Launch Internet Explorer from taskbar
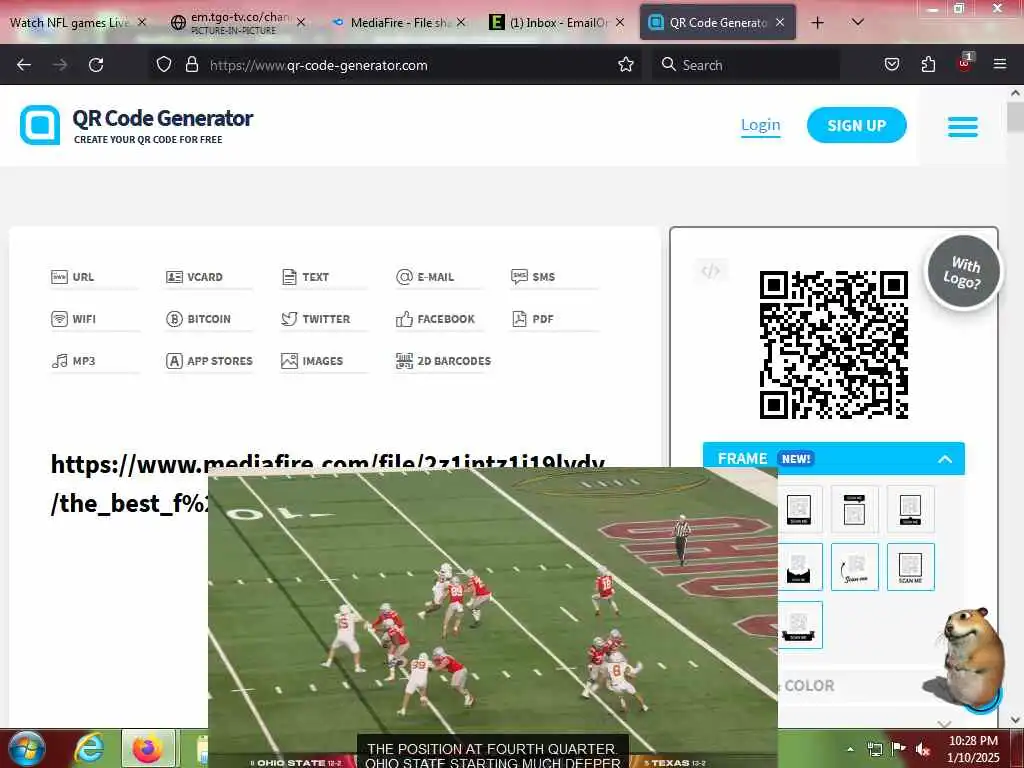1024x768 pixels. click(88, 748)
